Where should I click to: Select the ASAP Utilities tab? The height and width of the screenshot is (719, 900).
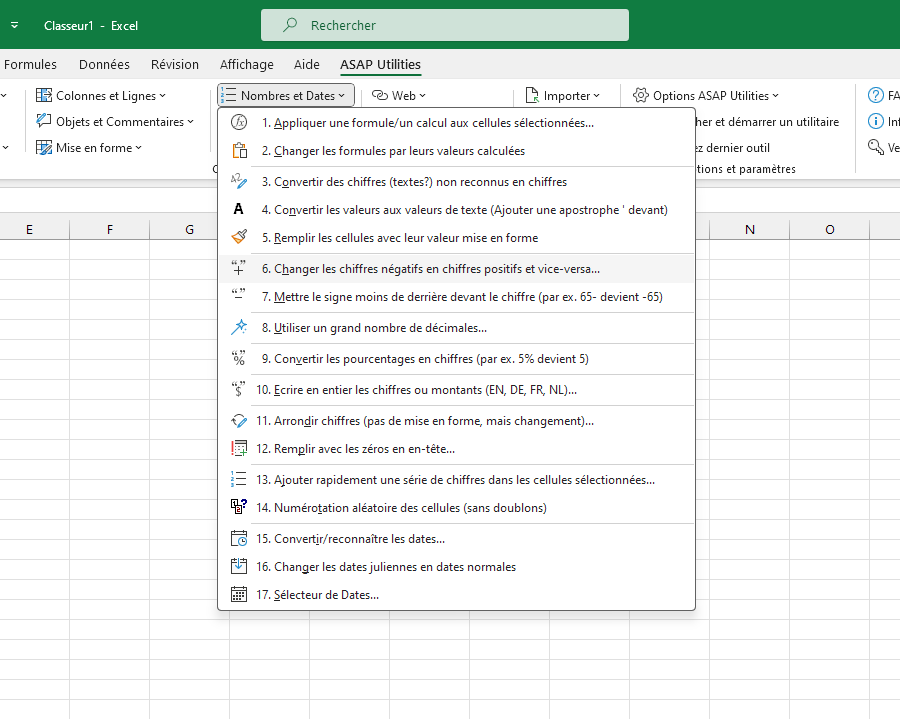[381, 64]
